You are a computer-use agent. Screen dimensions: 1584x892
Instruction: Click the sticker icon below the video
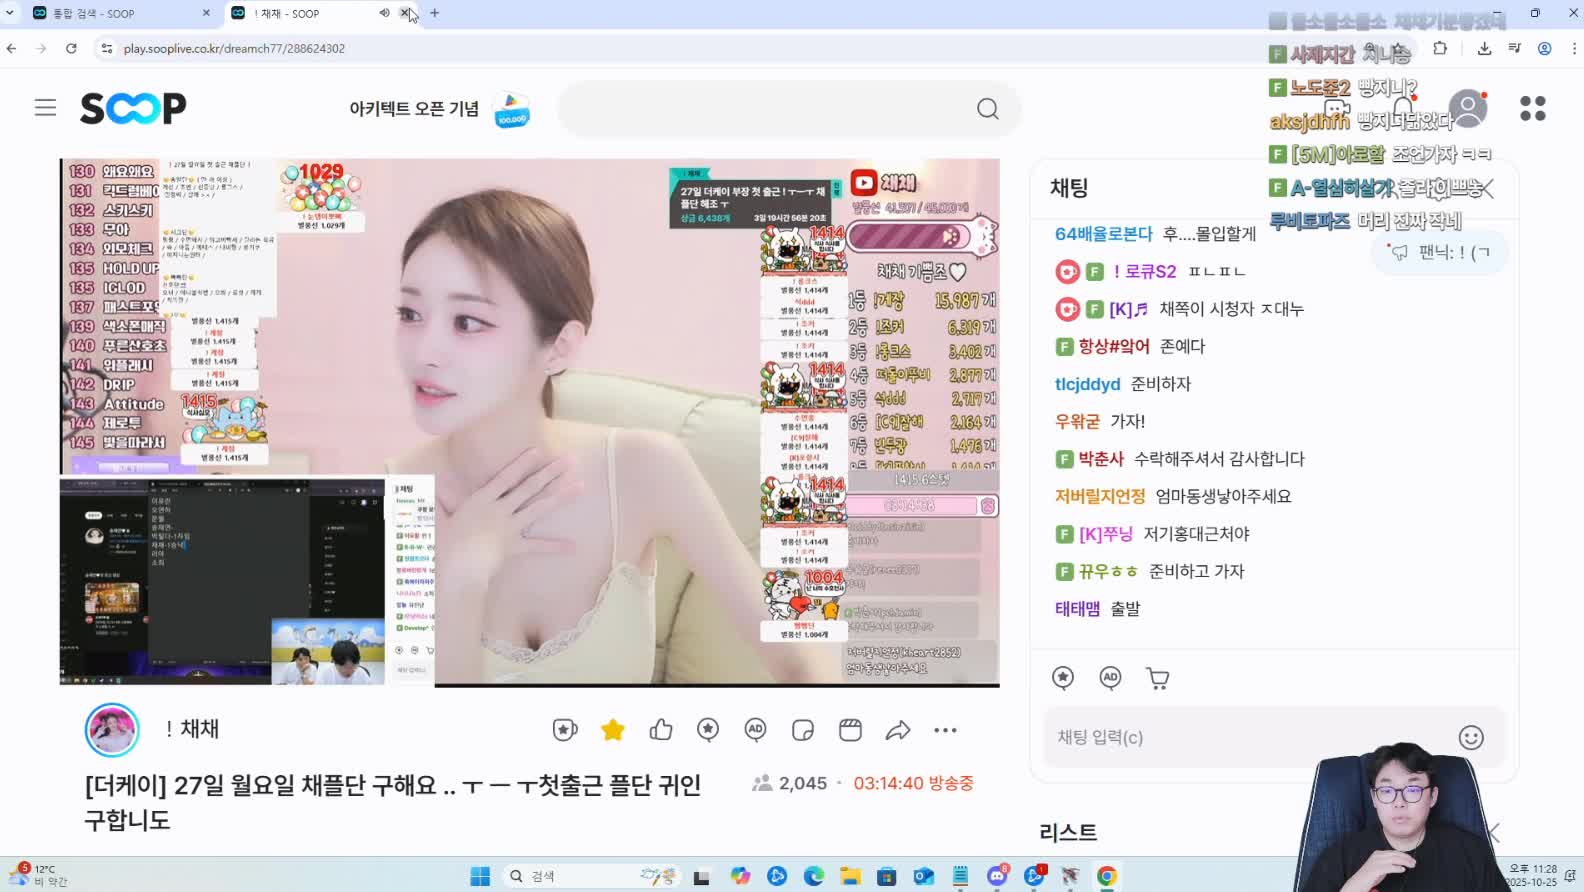[x=802, y=731]
